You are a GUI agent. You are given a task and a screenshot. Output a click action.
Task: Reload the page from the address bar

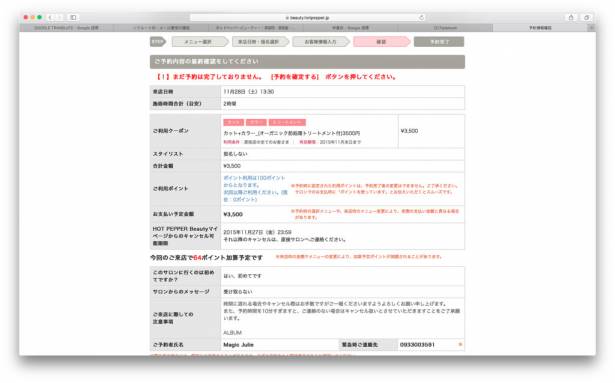pyautogui.click(x=421, y=18)
